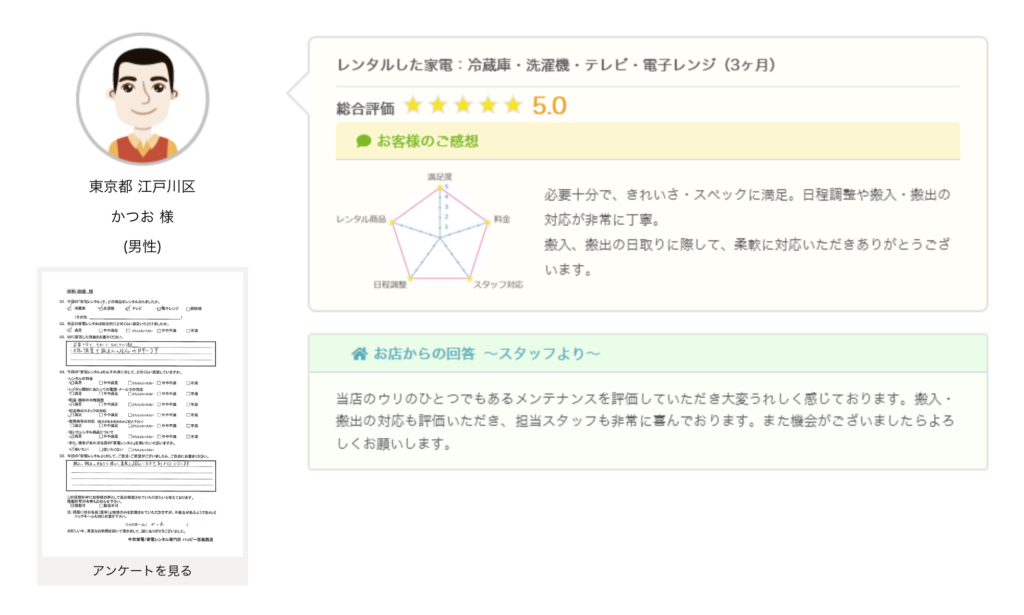
Task: Click the customer avatar image
Action: click(142, 100)
